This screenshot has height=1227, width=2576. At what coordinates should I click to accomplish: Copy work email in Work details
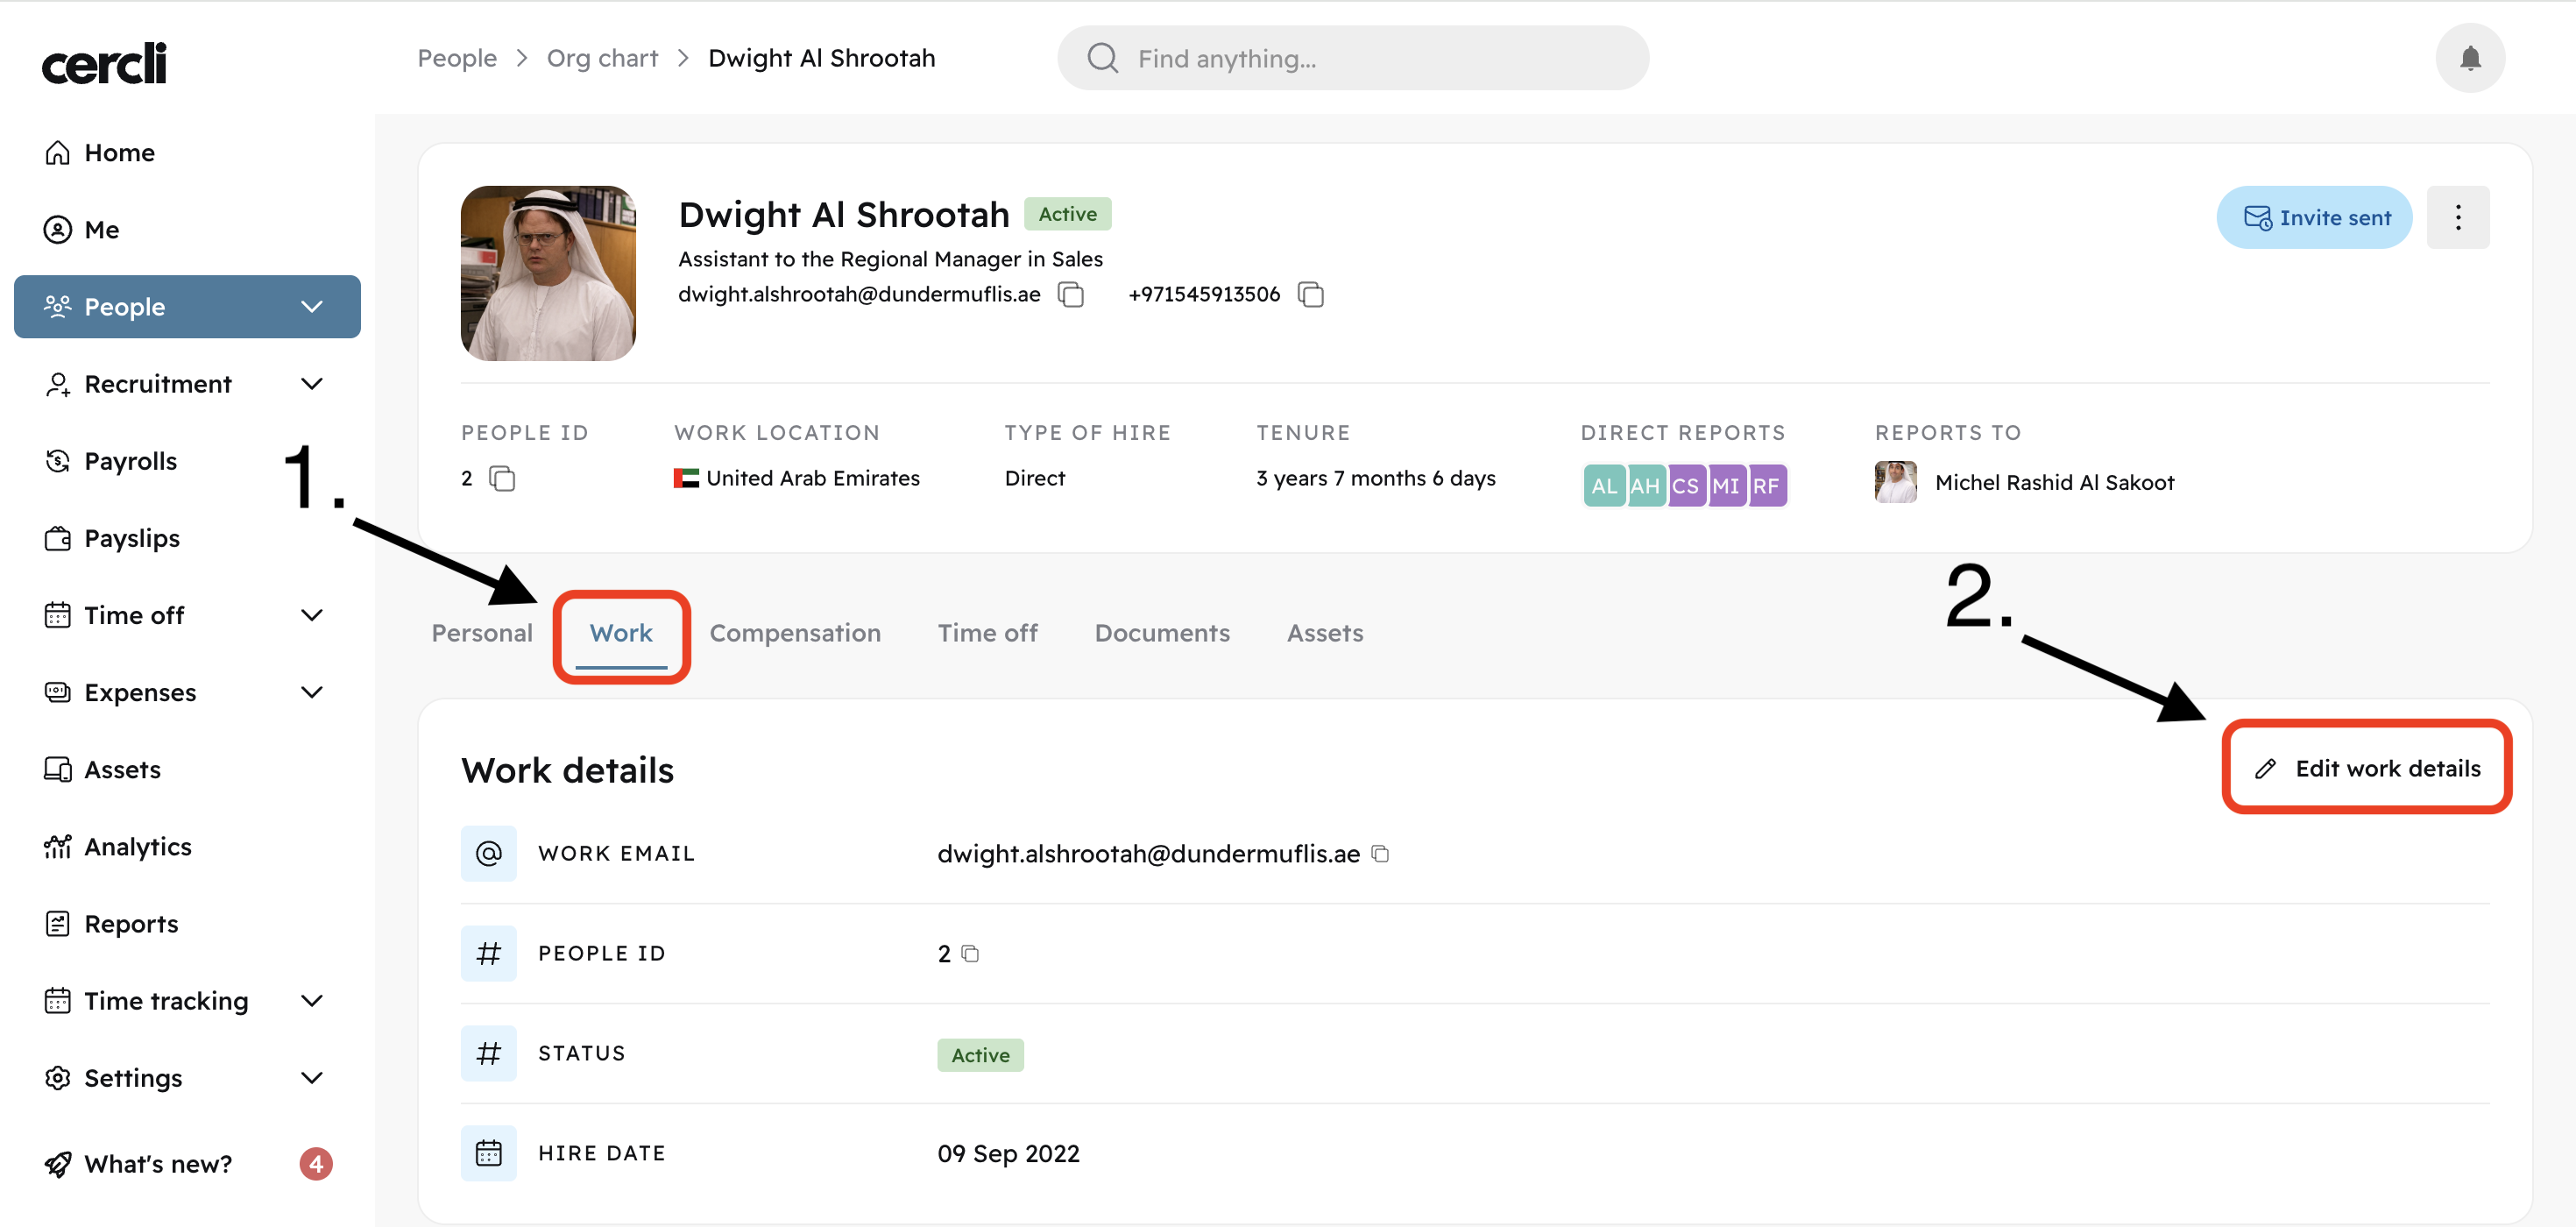coord(1380,853)
